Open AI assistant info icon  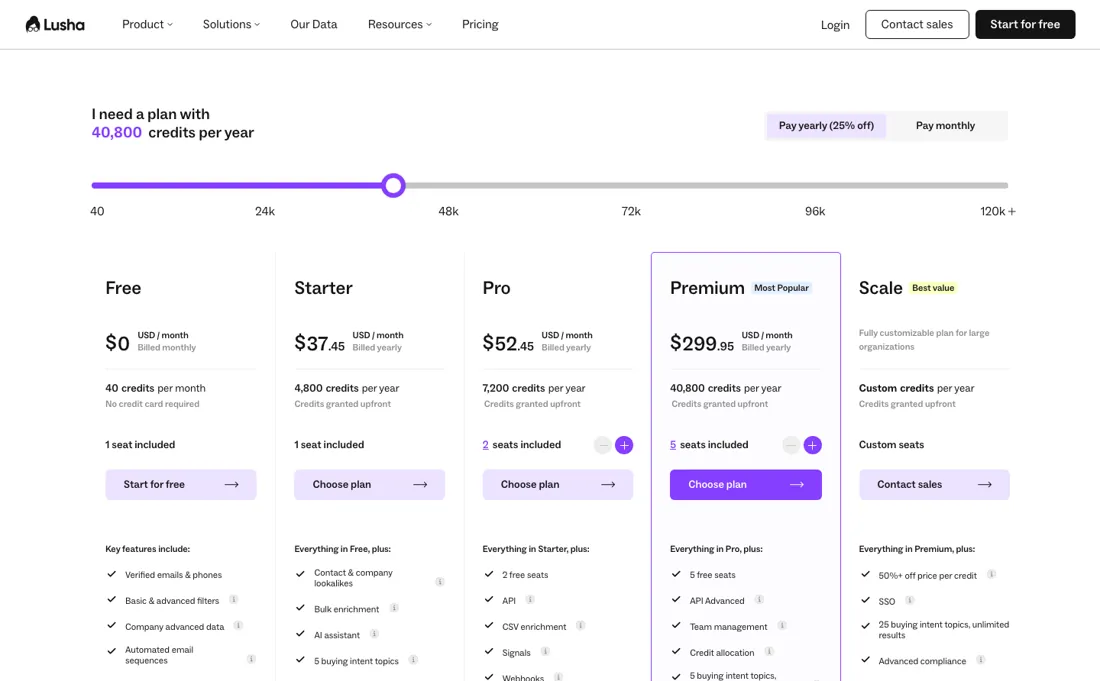(x=375, y=634)
